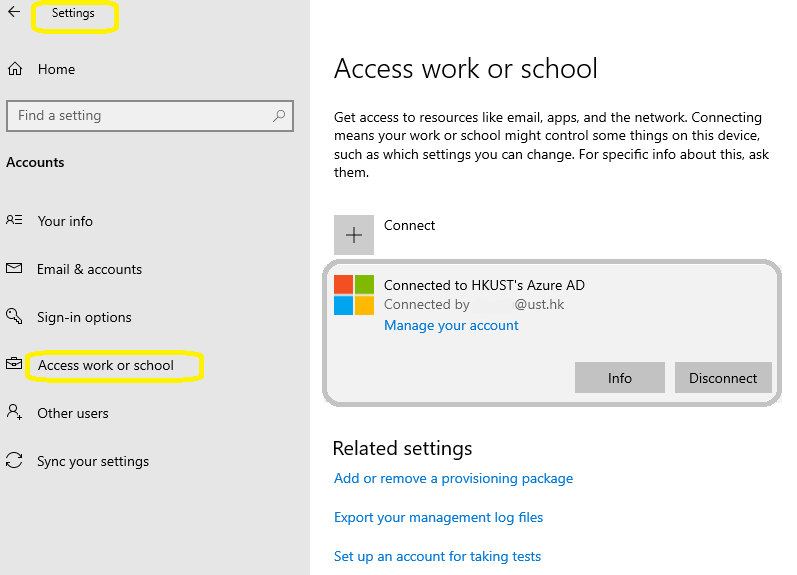The image size is (797, 575).
Task: Open Add or remove a provisioning package
Action: (453, 478)
